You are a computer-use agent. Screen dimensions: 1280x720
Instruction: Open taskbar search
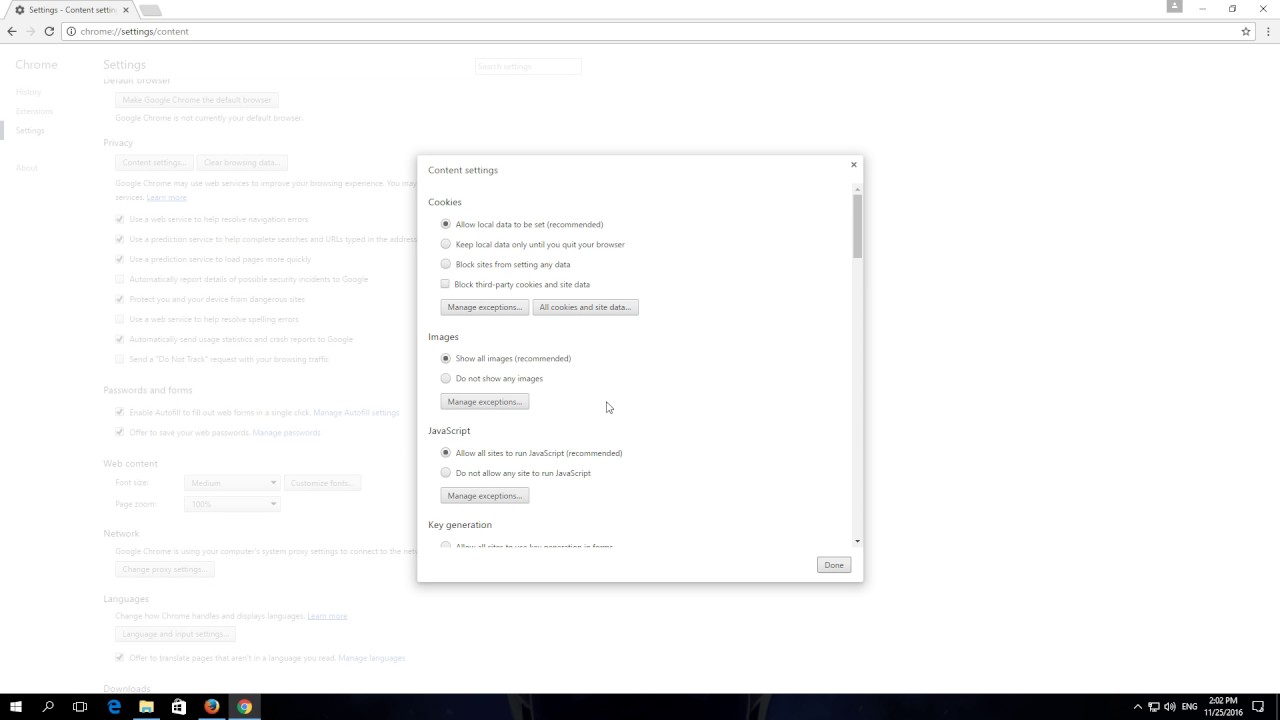pos(48,706)
